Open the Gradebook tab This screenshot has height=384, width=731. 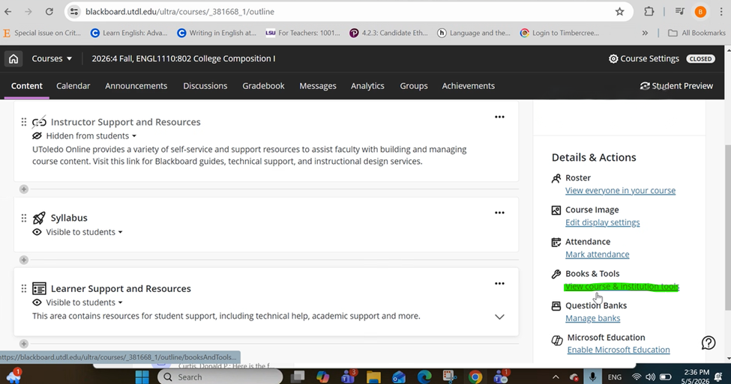(263, 86)
